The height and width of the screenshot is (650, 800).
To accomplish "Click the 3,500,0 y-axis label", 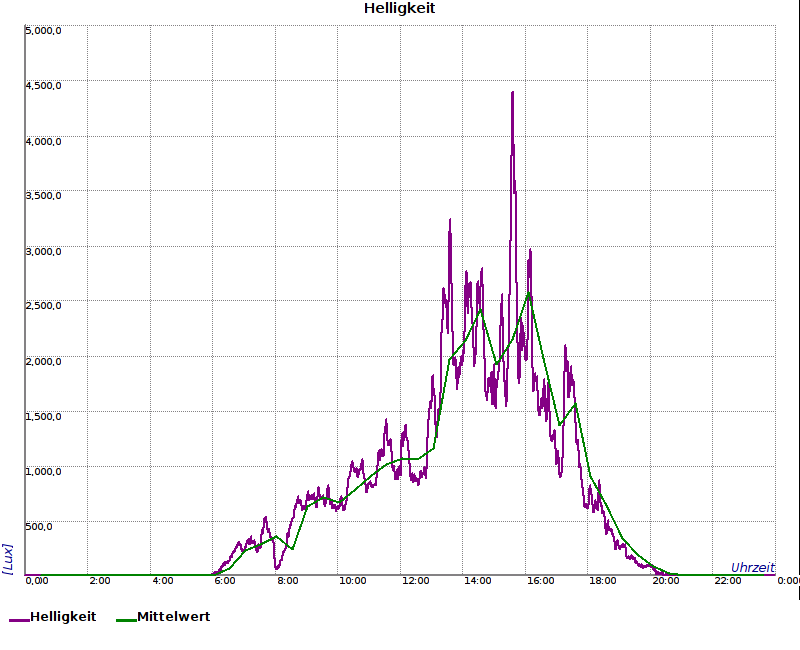I will coord(43,196).
